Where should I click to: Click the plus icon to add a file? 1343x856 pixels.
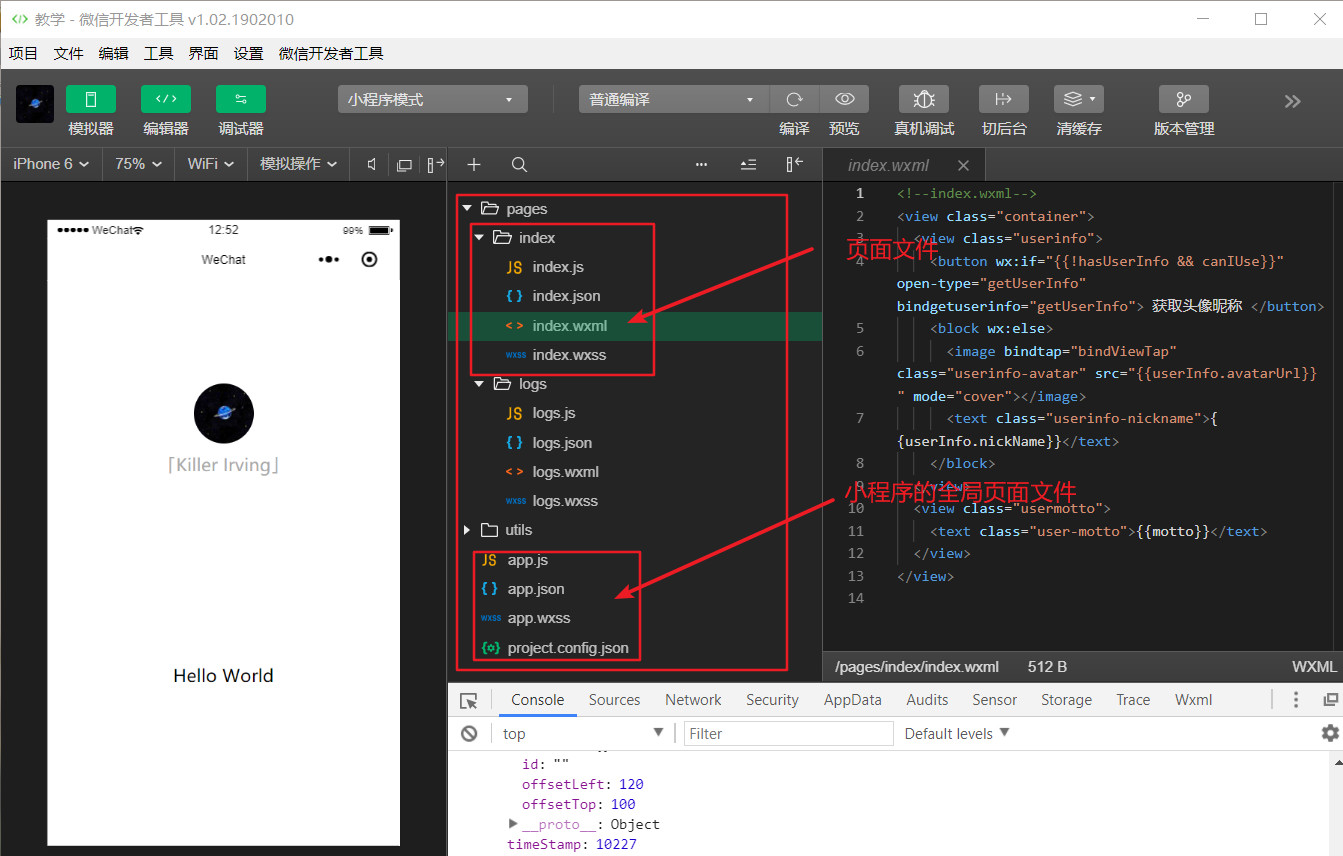coord(474,165)
